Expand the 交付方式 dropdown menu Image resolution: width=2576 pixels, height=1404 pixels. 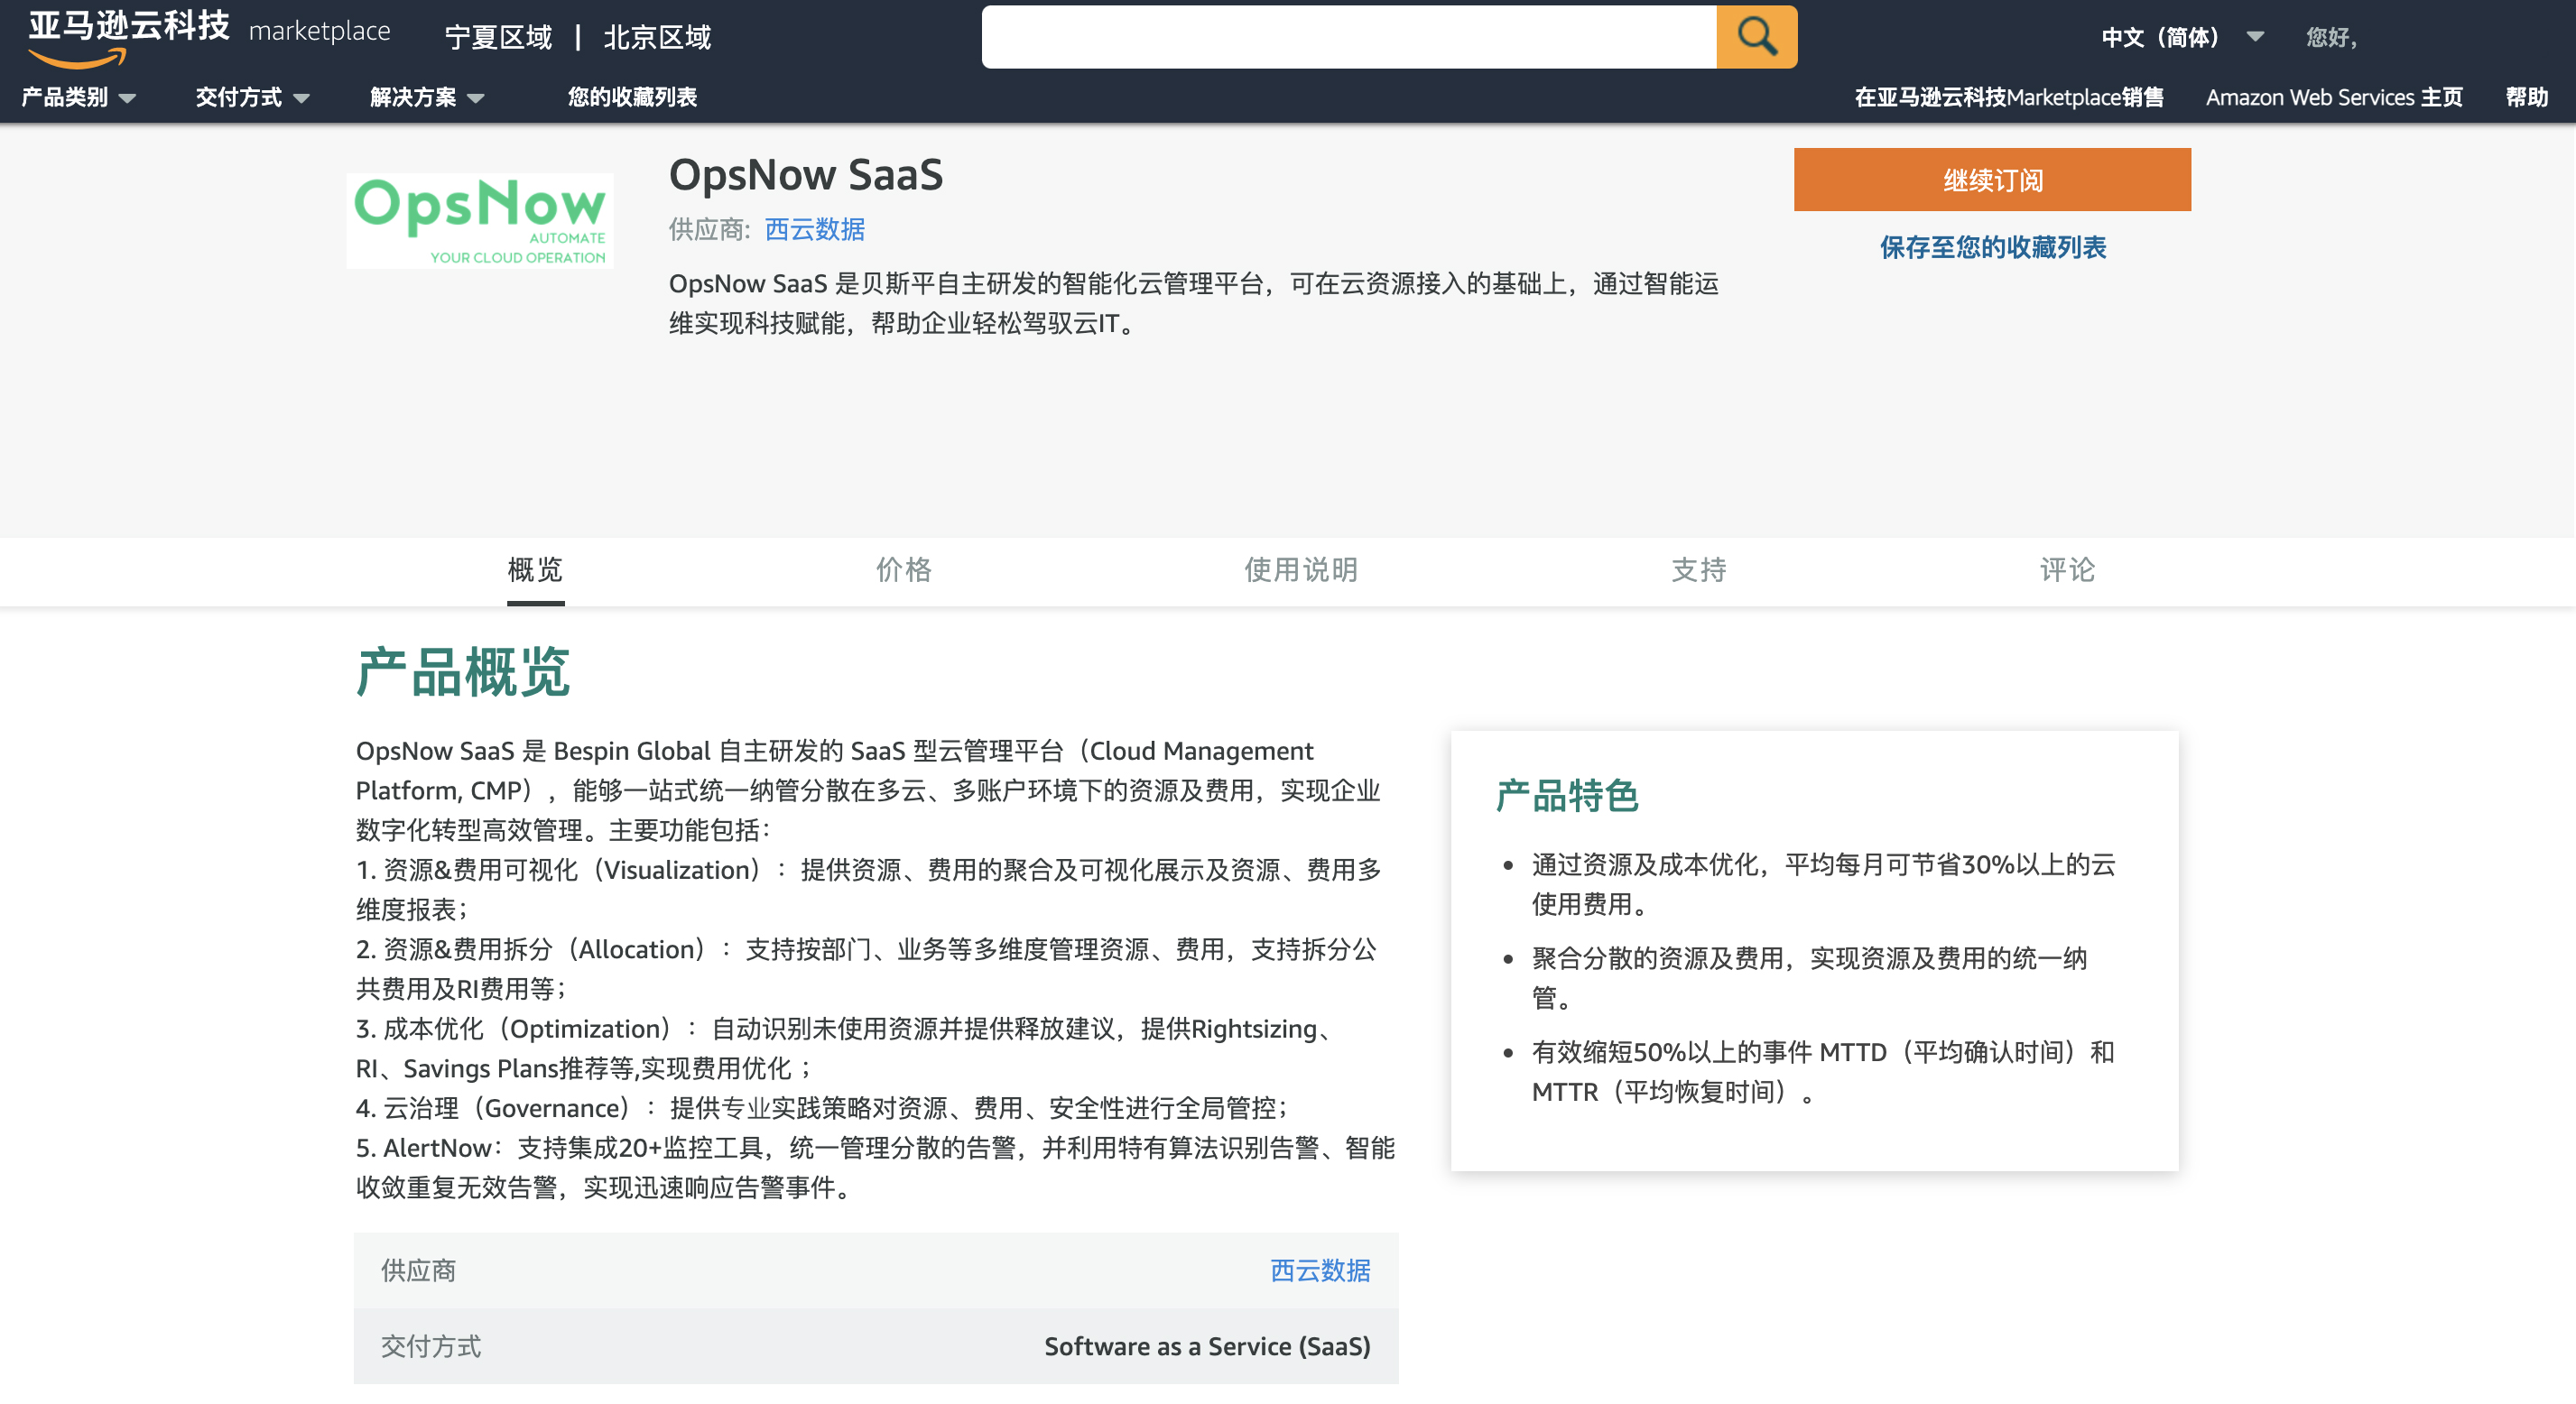point(252,97)
